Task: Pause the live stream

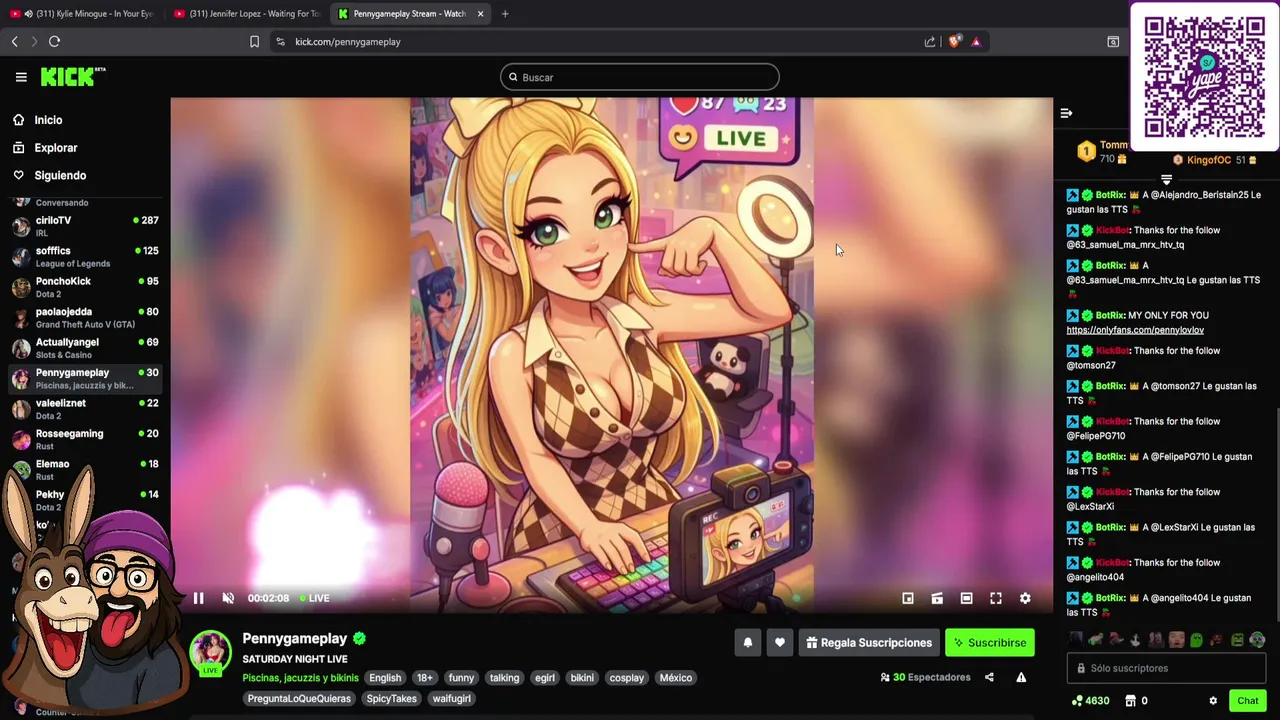Action: click(x=198, y=598)
